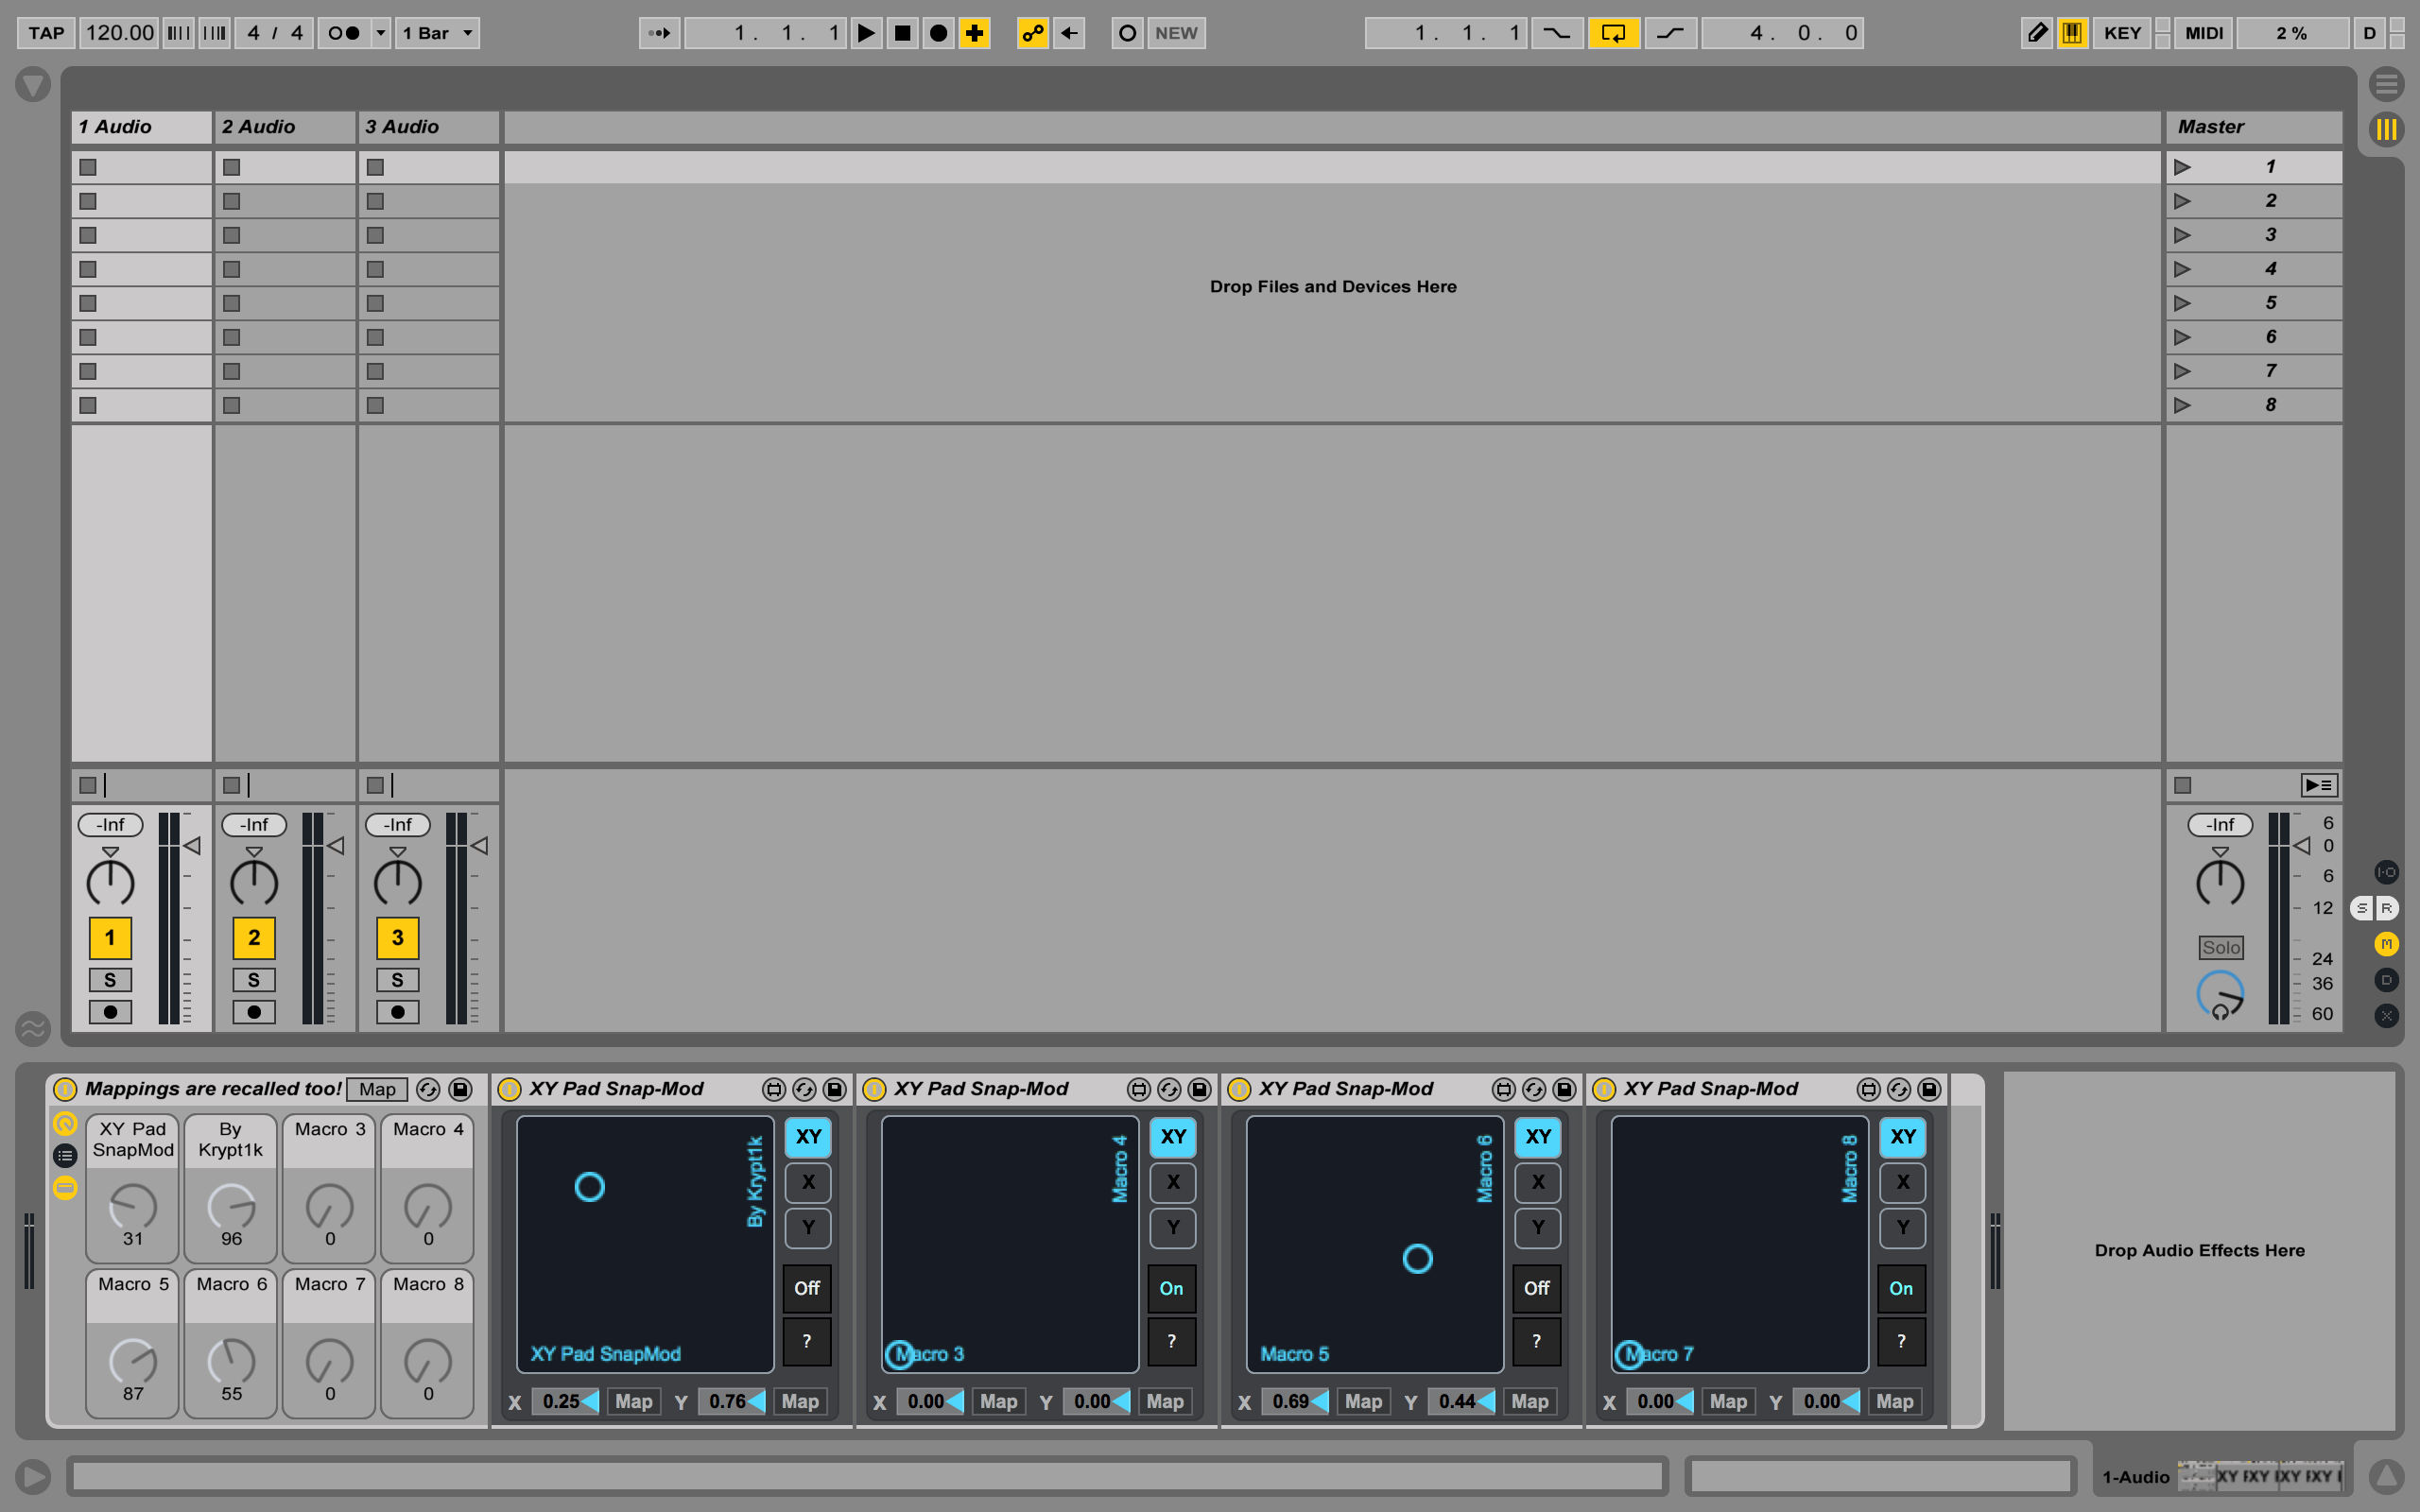Click the Arrangement Record button
Screen dimensions: 2420x1512
pos(938,33)
